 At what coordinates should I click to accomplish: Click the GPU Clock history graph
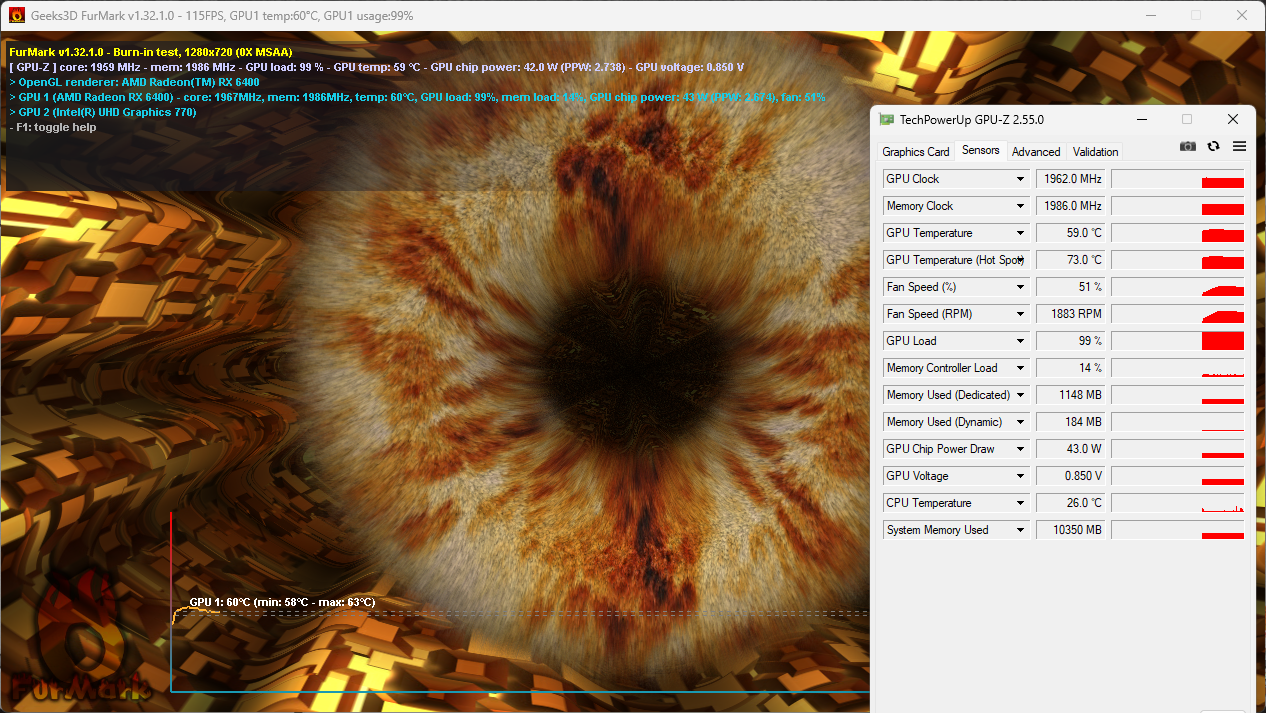(x=1178, y=179)
